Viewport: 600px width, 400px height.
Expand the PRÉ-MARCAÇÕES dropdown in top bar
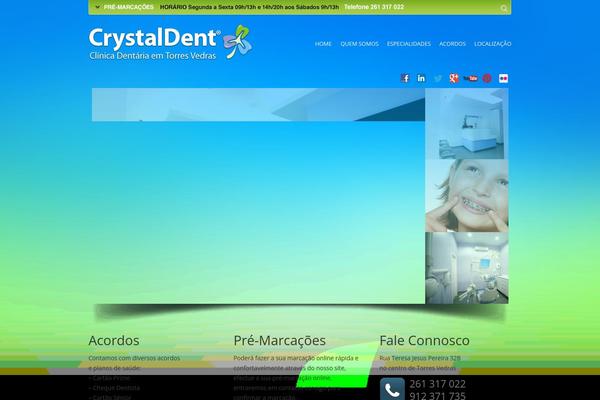[124, 7]
